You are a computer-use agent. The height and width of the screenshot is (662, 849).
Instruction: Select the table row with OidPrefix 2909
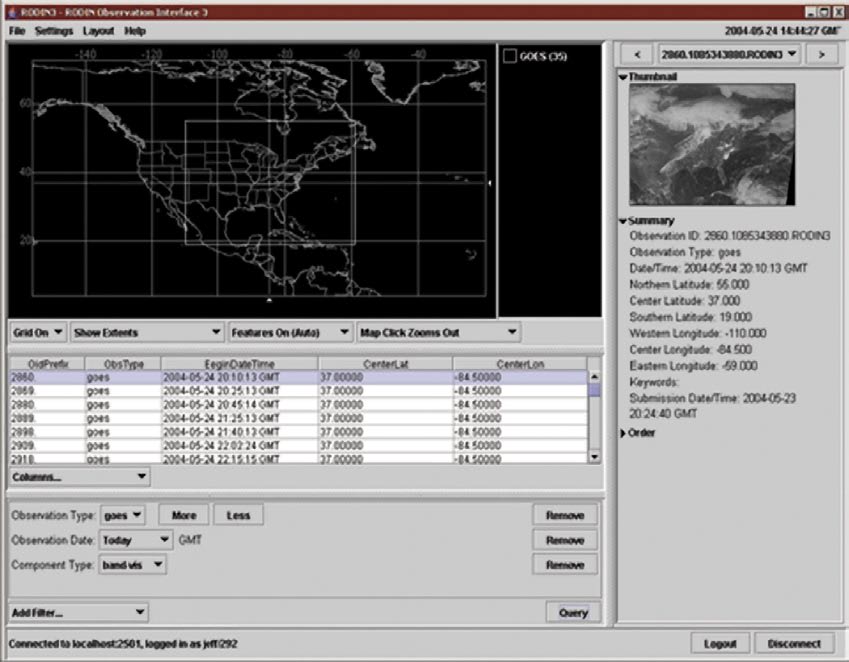pyautogui.click(x=298, y=445)
